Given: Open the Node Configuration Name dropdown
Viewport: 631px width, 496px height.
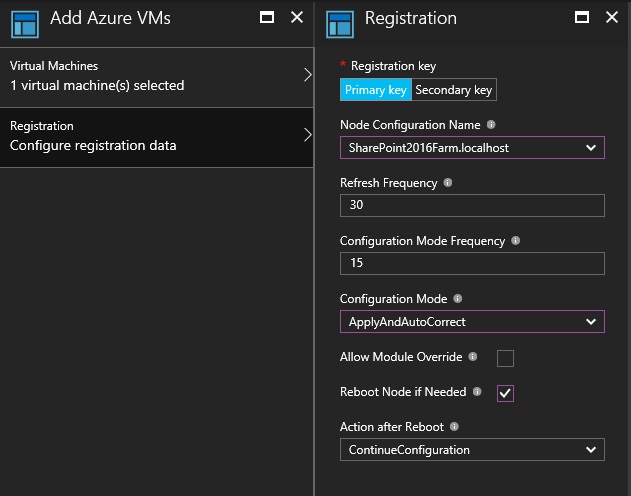Looking at the screenshot, I should coord(472,148).
